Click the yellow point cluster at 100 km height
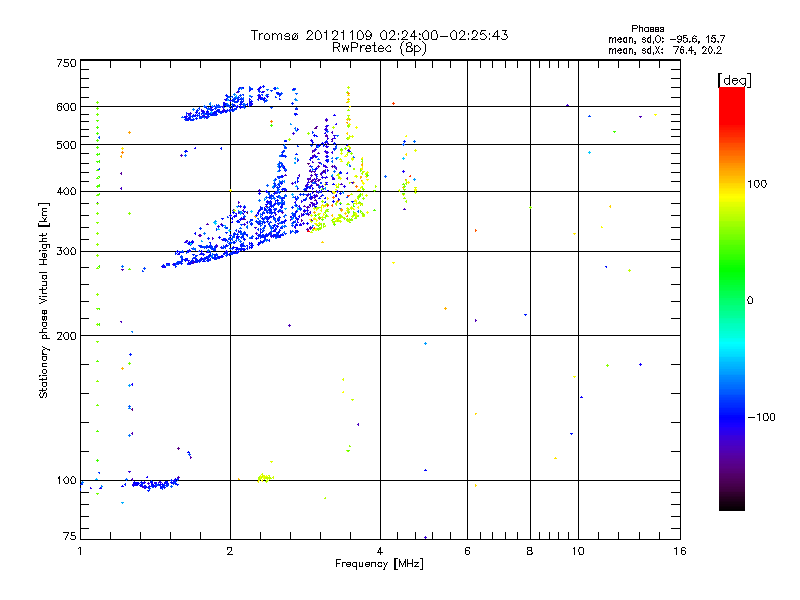This screenshot has width=800, height=600. pyautogui.click(x=264, y=478)
